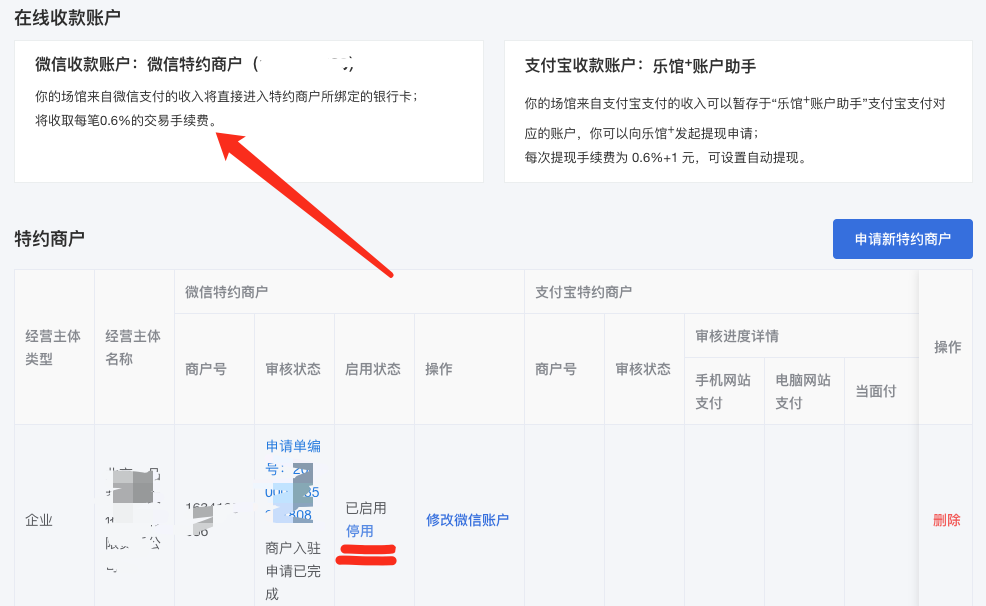Image resolution: width=986 pixels, height=606 pixels.
Task: Click 审核状态 header under 微信特约商户
Action: [293, 369]
